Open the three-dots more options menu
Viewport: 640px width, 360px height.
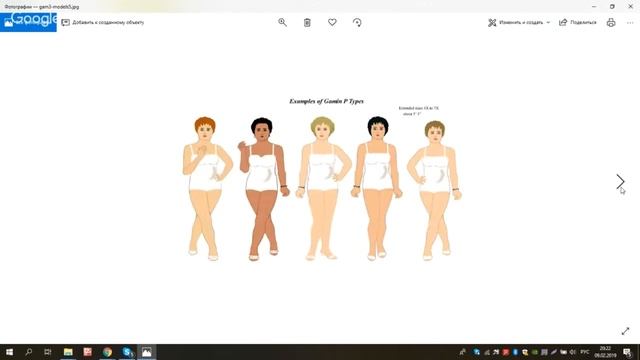tap(630, 22)
